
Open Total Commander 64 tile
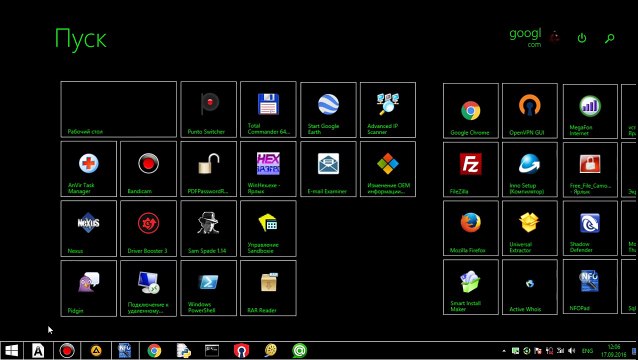coord(268,109)
